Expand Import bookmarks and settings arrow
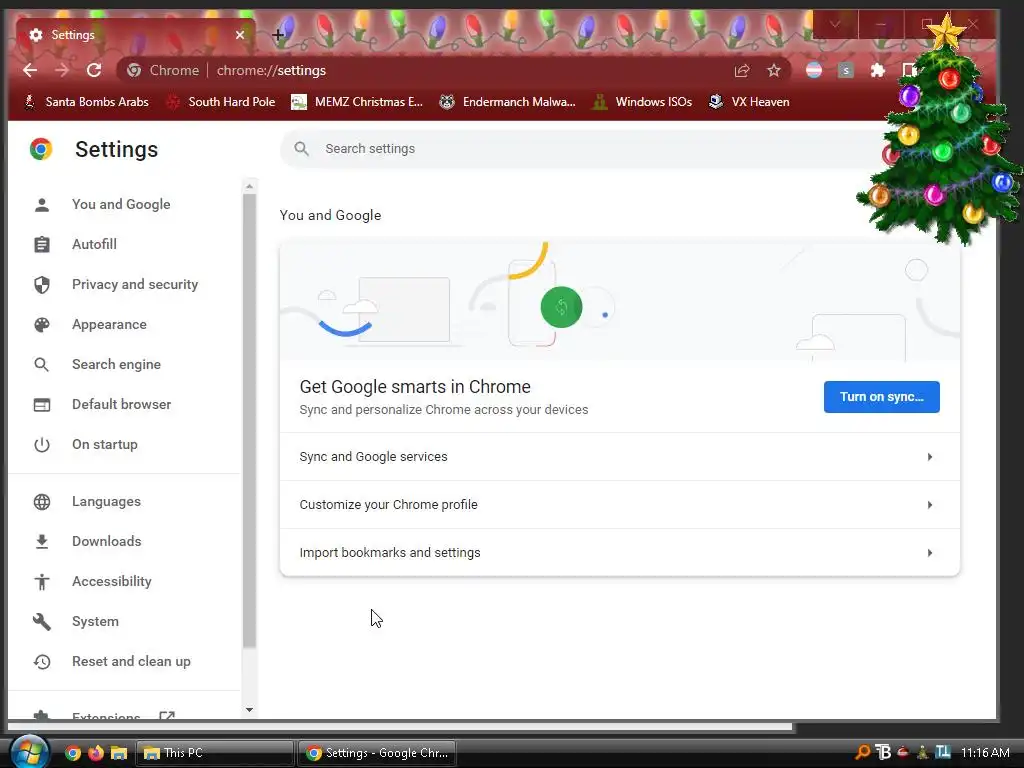Screen dimensions: 1024x768 coord(929,553)
